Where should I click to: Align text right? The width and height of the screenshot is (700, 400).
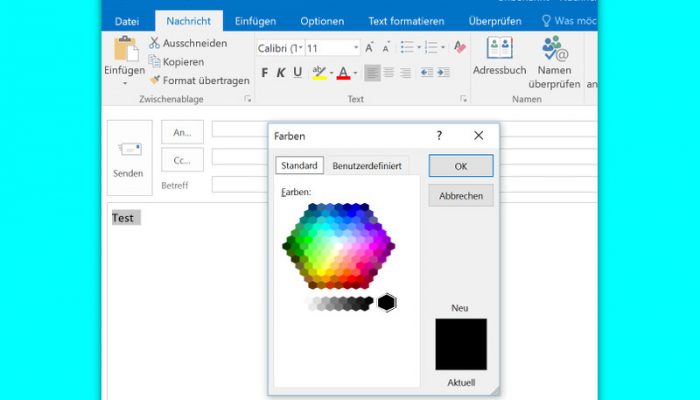[405, 72]
